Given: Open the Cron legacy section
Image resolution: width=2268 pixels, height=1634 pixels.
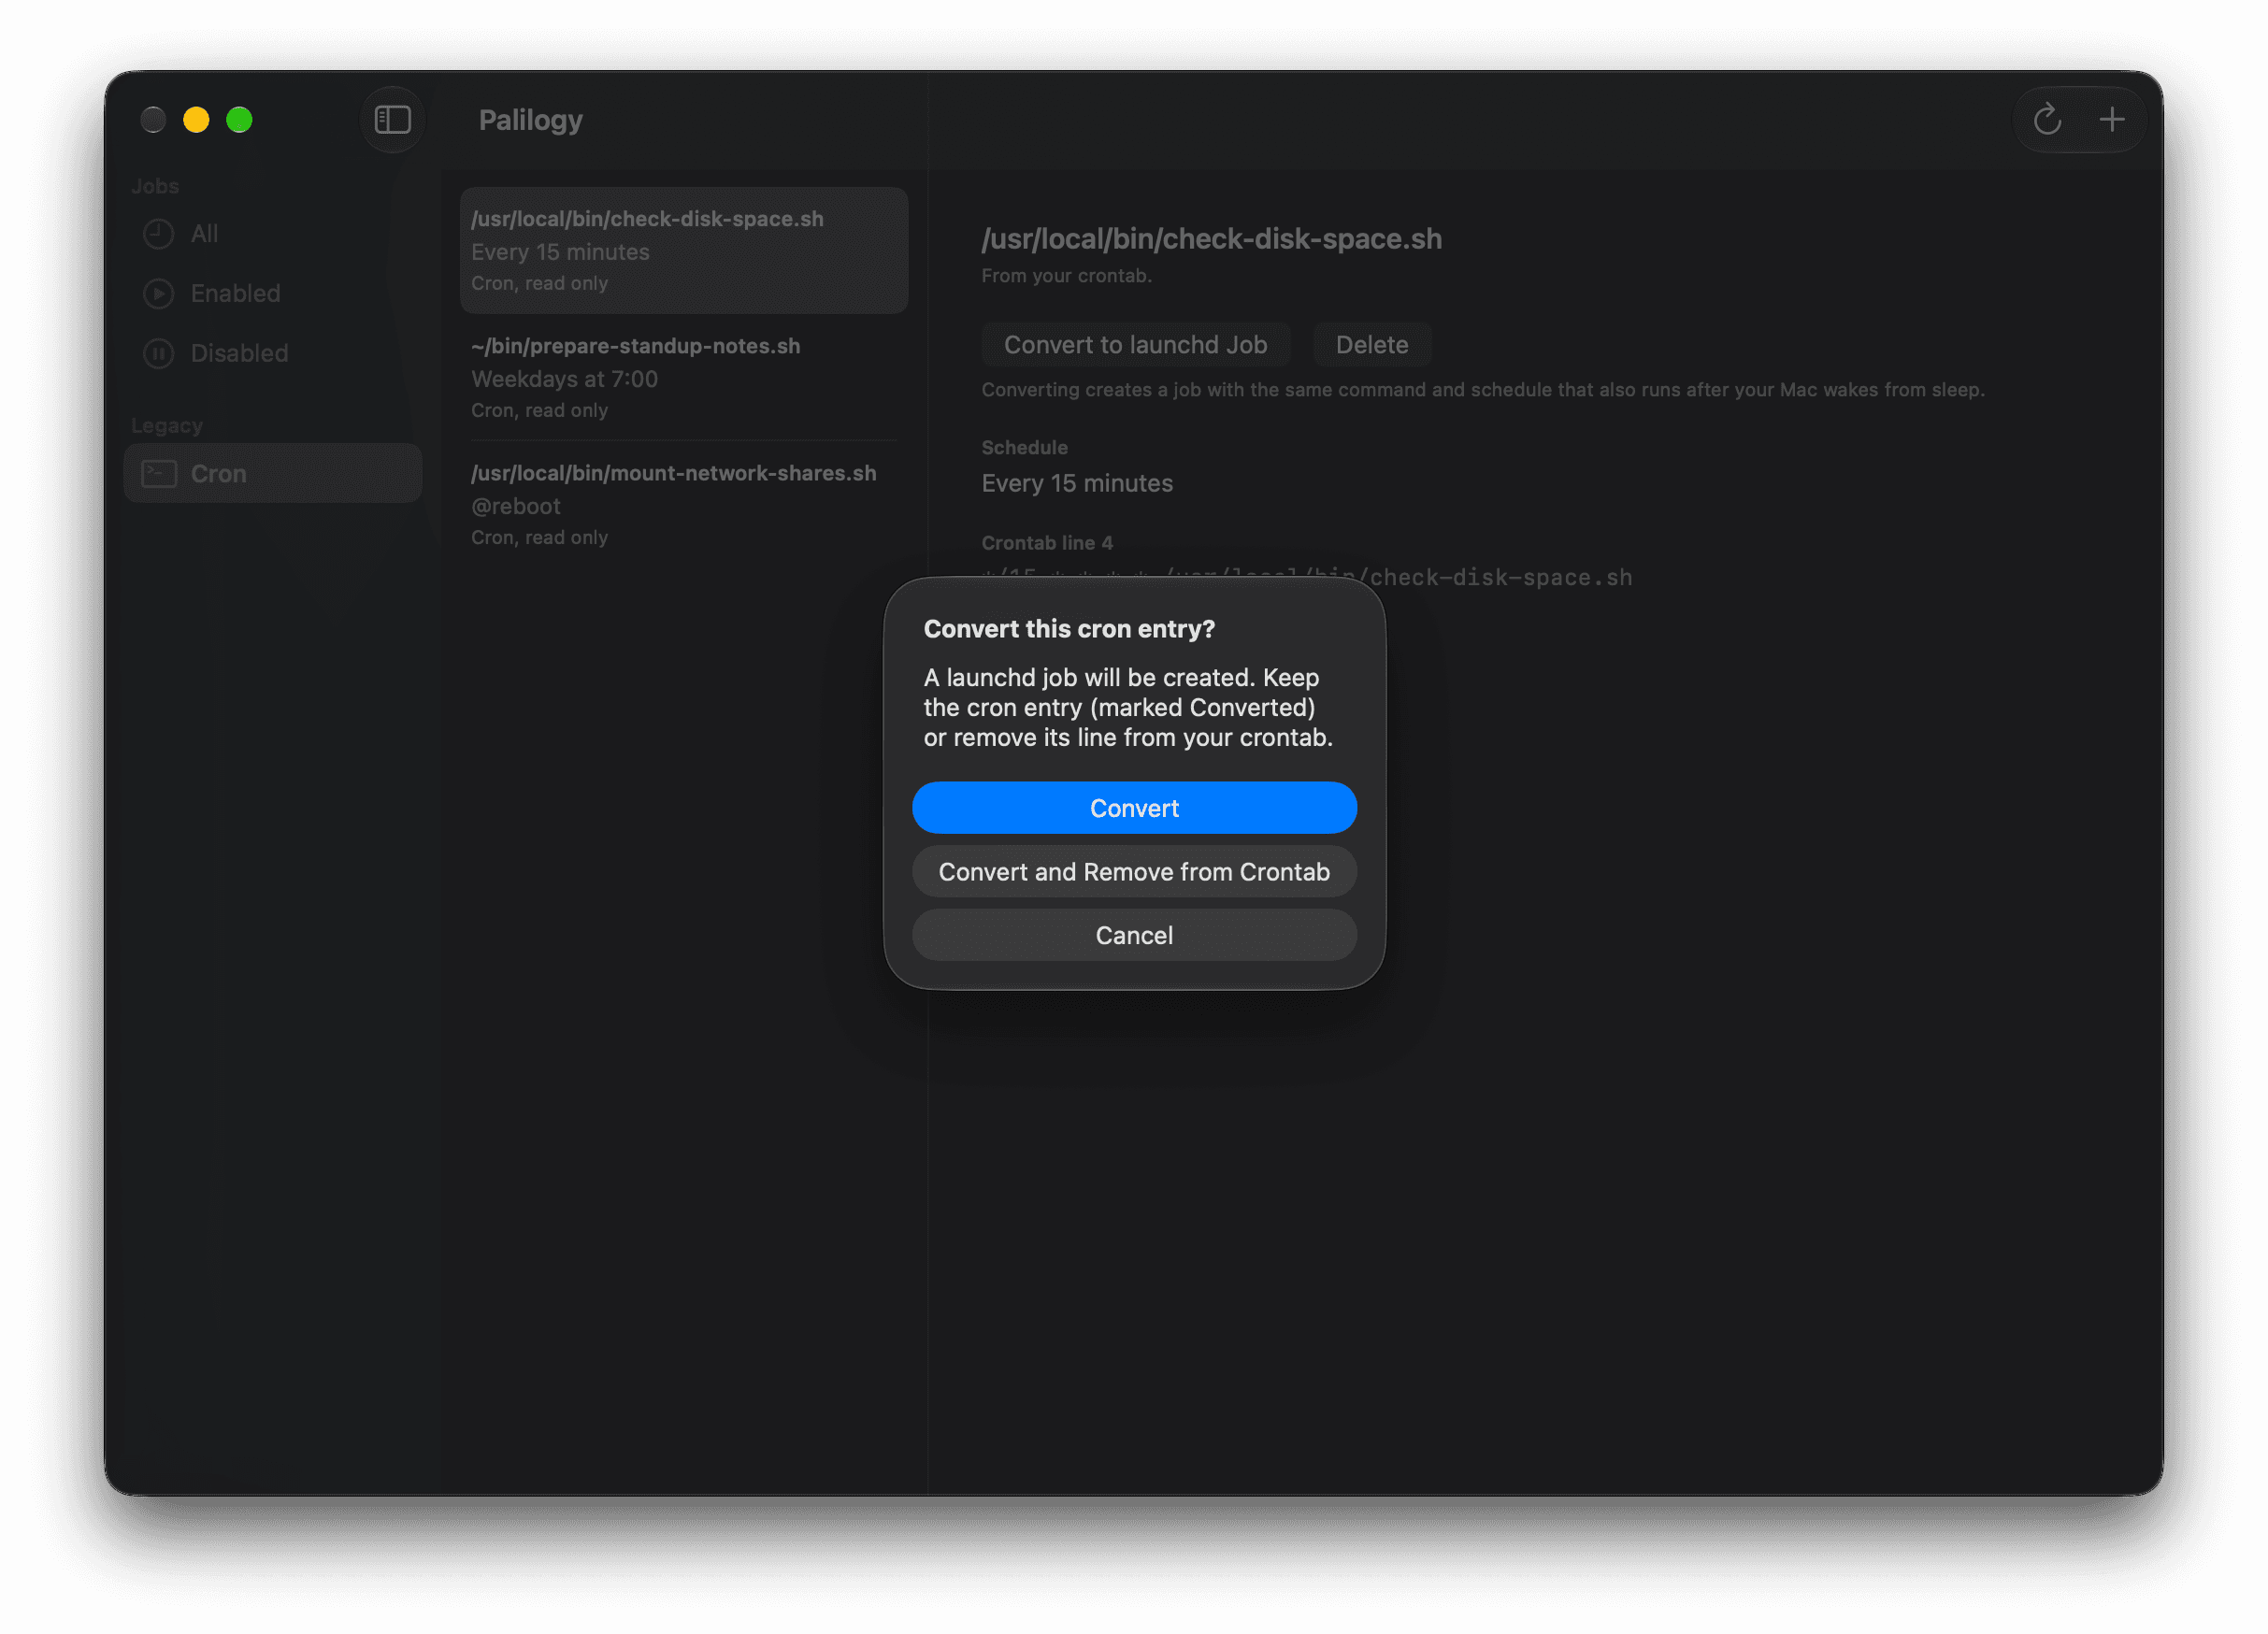Looking at the screenshot, I should pos(272,474).
